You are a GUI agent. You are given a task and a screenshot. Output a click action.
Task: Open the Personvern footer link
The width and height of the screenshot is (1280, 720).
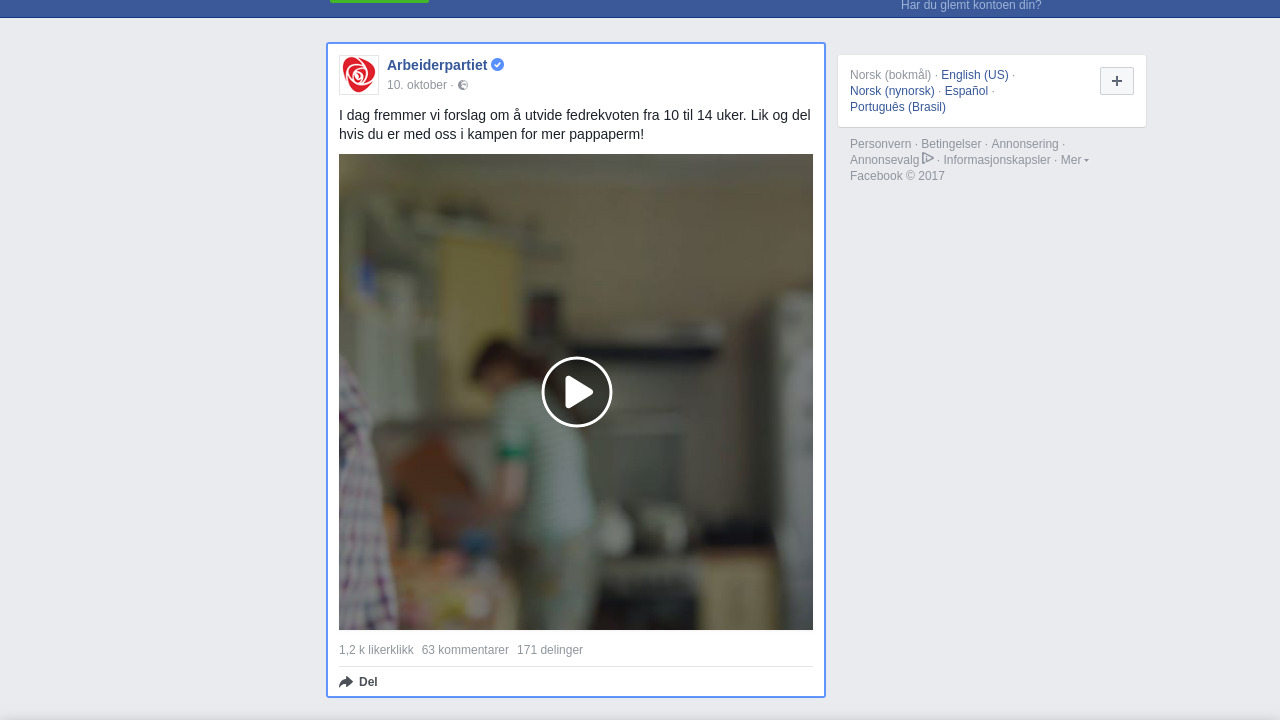tap(880, 144)
